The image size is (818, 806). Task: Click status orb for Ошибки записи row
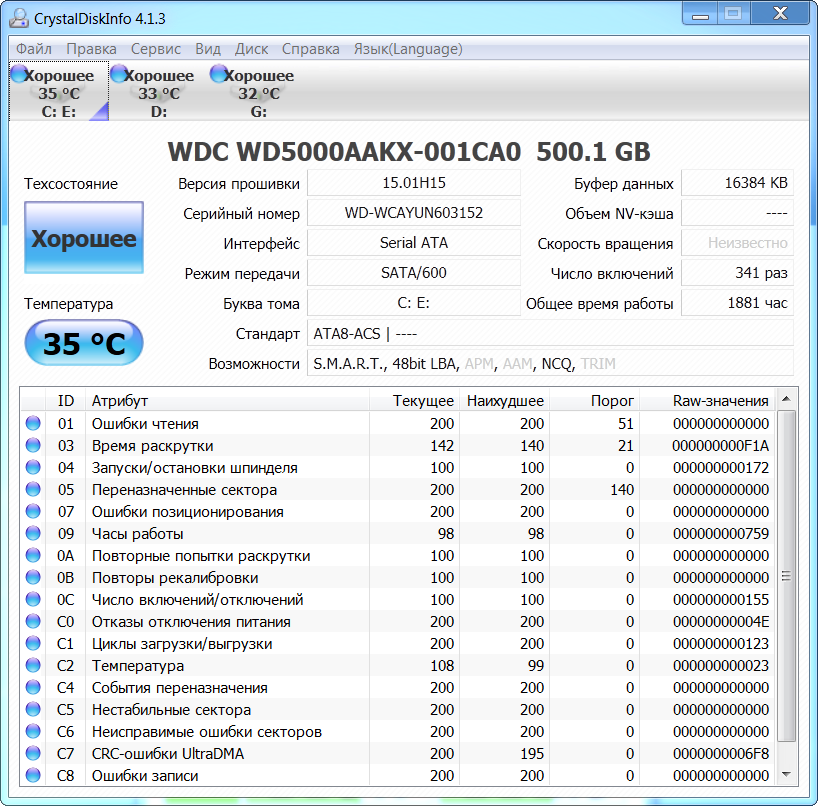point(33,775)
